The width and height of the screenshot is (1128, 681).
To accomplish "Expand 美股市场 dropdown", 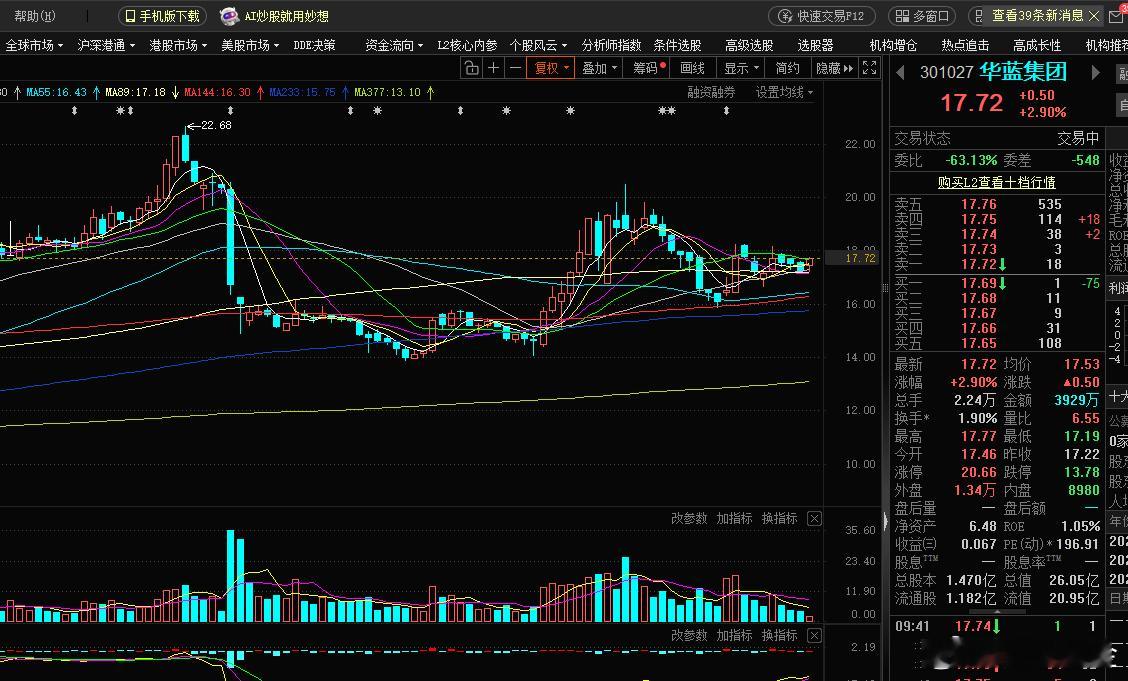I will click(250, 45).
